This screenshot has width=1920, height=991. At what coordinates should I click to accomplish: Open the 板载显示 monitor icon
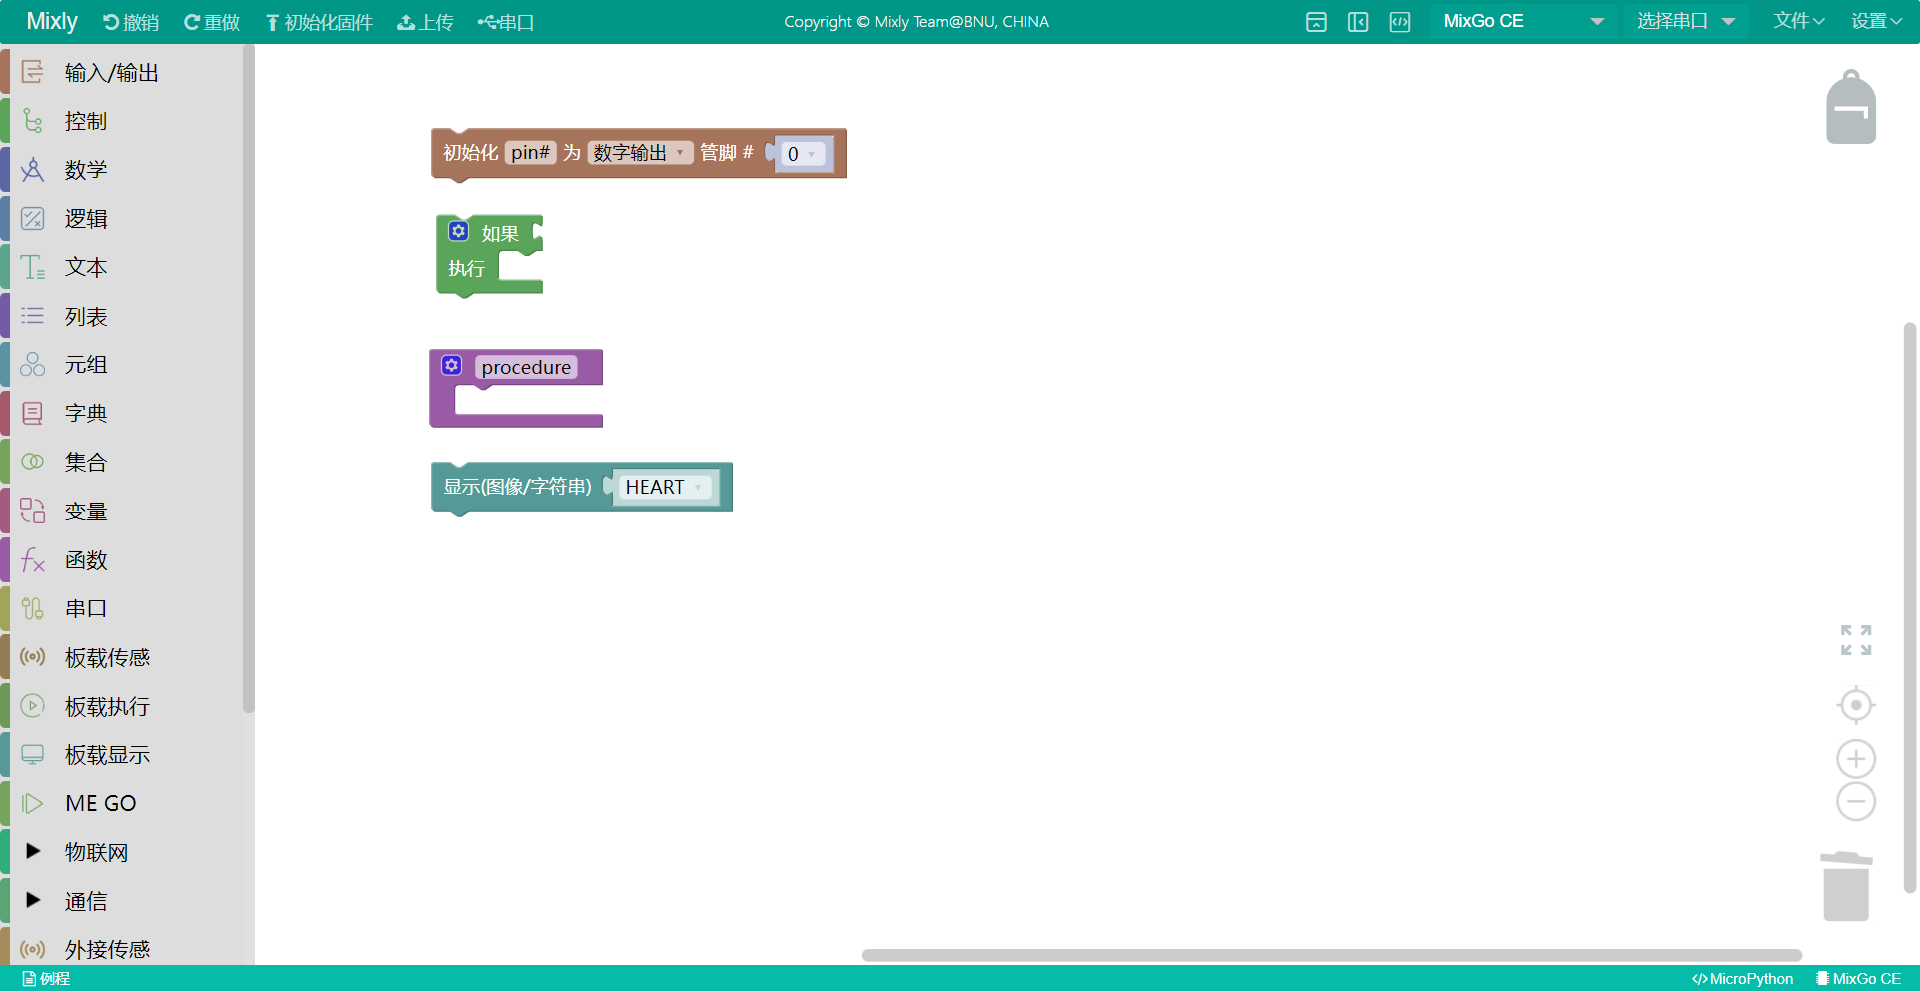coord(32,754)
